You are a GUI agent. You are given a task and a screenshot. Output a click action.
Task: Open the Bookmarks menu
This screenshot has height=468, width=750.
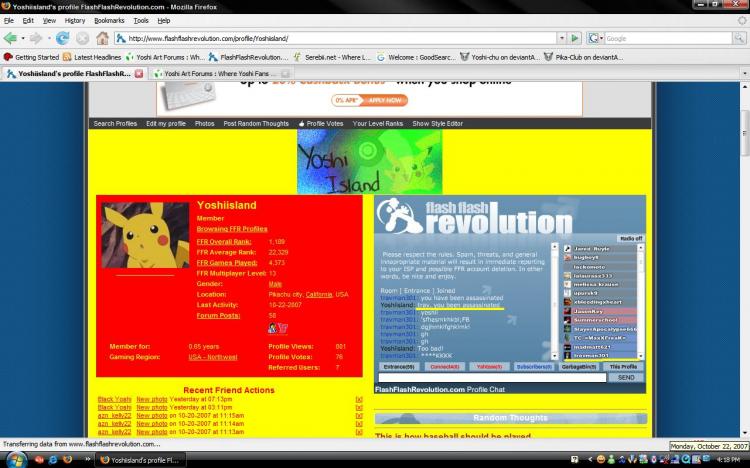109,21
